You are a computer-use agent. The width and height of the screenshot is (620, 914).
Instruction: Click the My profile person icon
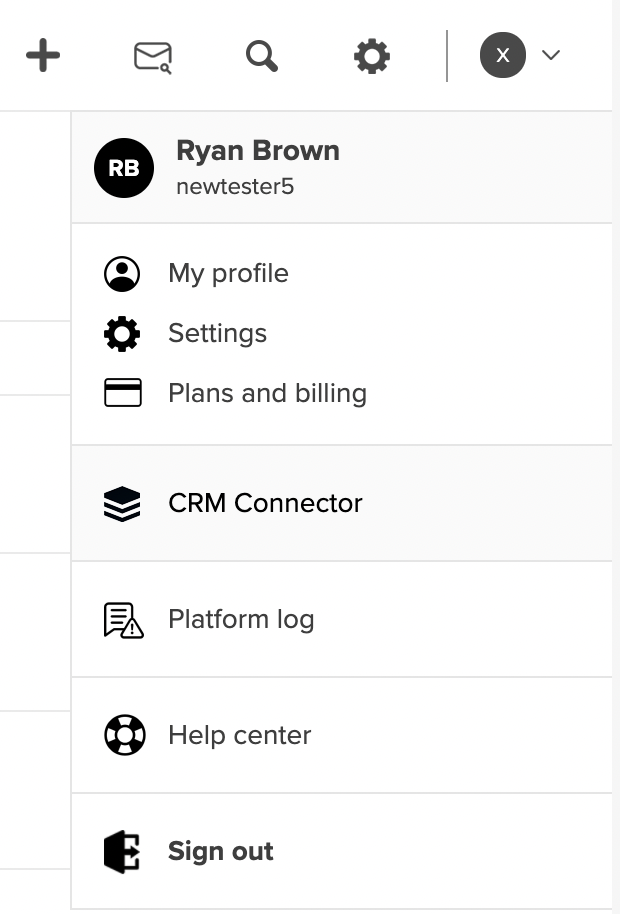click(x=122, y=274)
